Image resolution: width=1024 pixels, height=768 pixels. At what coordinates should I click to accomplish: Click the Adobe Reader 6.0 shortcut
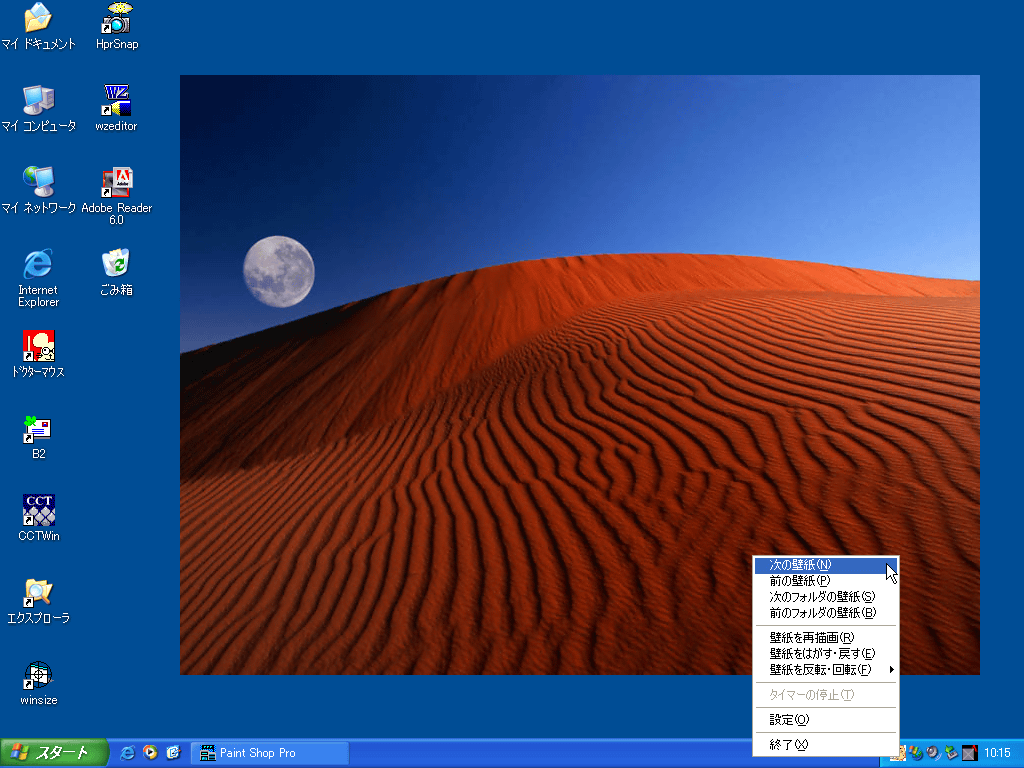pos(116,196)
